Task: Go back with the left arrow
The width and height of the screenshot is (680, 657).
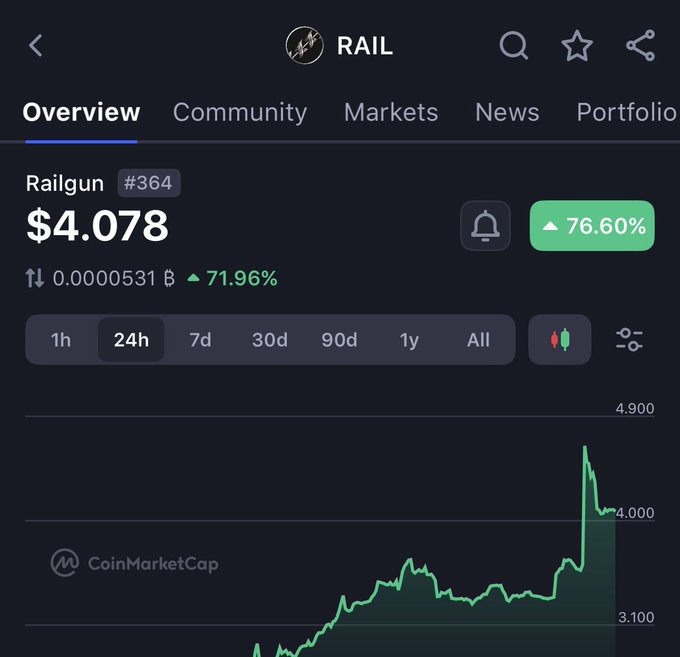Action: click(x=36, y=46)
